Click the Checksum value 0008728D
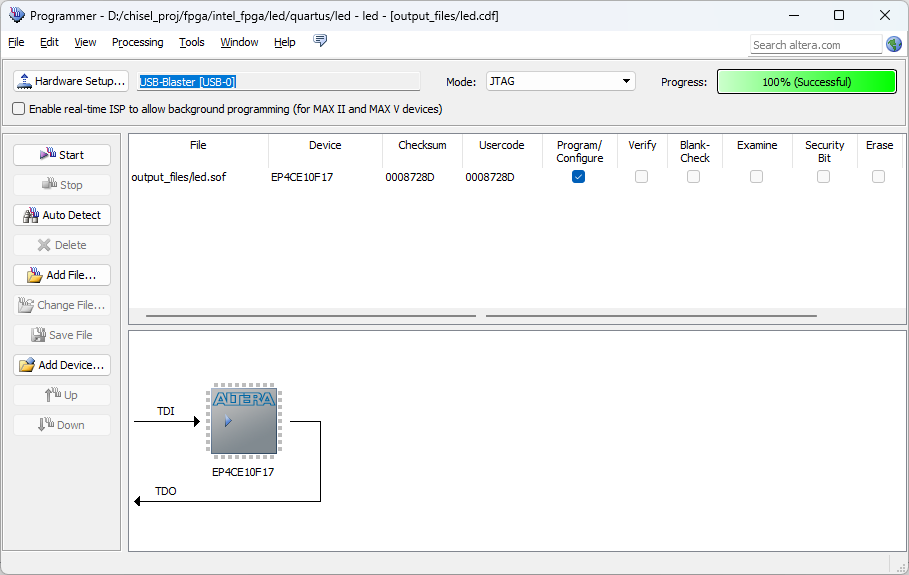This screenshot has height=575, width=909. coord(410,177)
